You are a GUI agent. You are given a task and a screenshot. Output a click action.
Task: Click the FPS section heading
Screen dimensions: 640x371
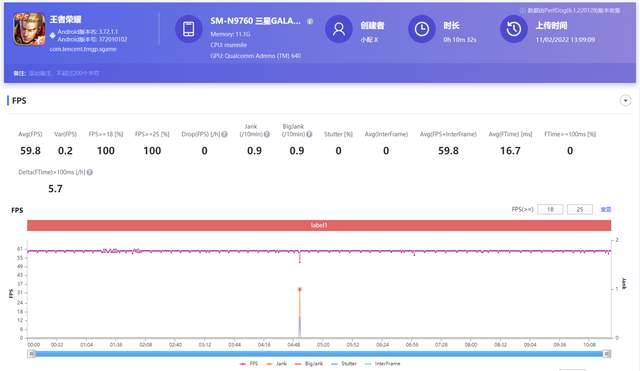pyautogui.click(x=19, y=101)
